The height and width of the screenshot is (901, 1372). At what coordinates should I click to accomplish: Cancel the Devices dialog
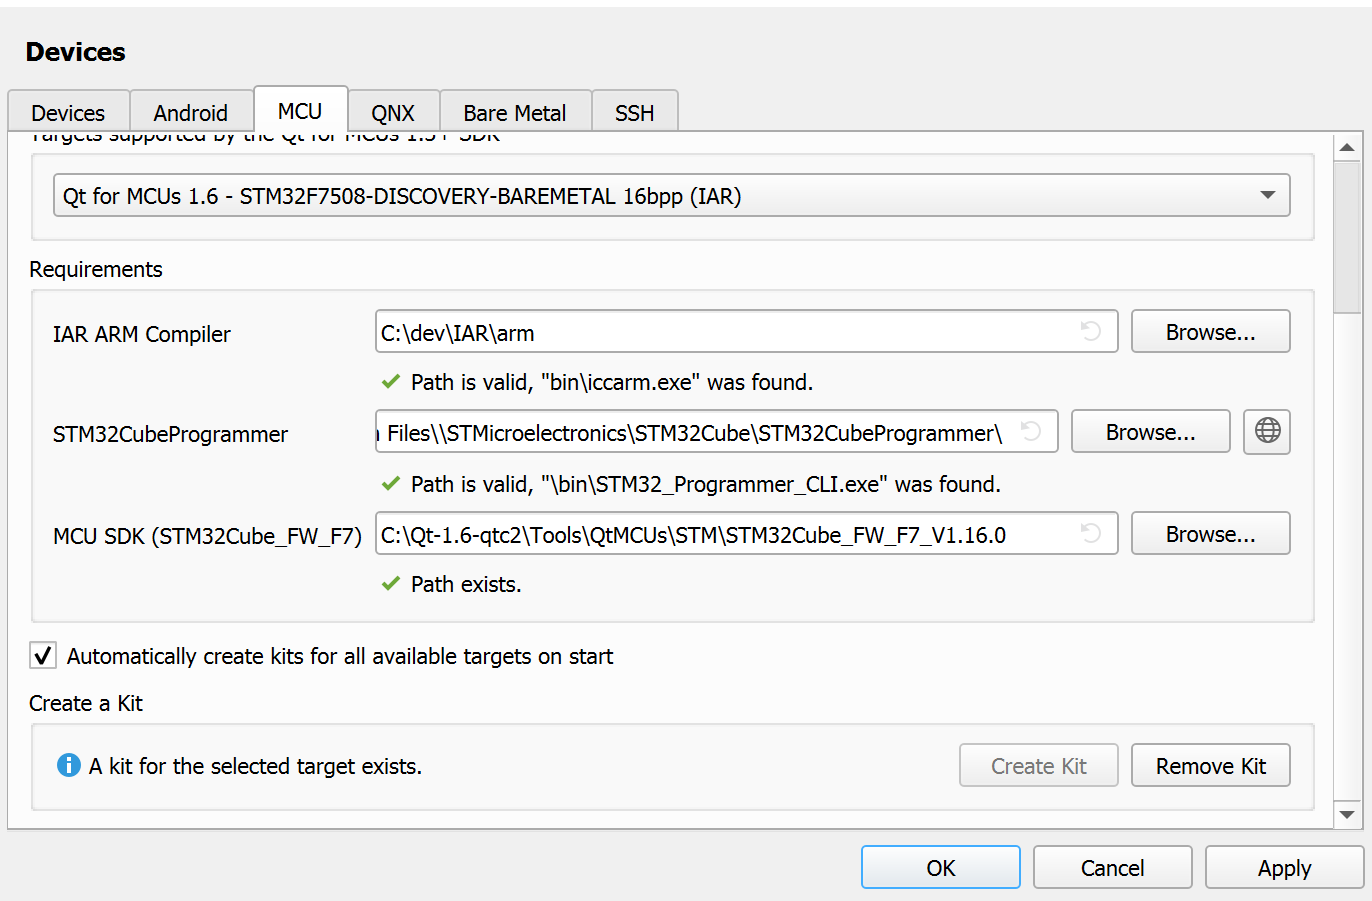click(1112, 868)
